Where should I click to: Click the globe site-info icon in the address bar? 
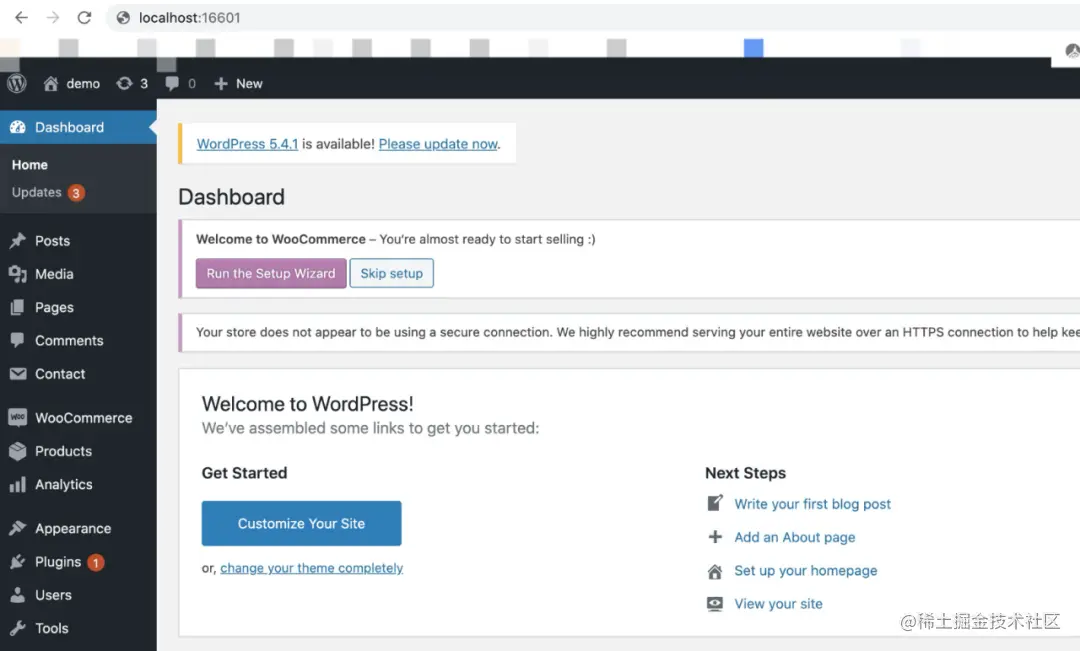[123, 18]
